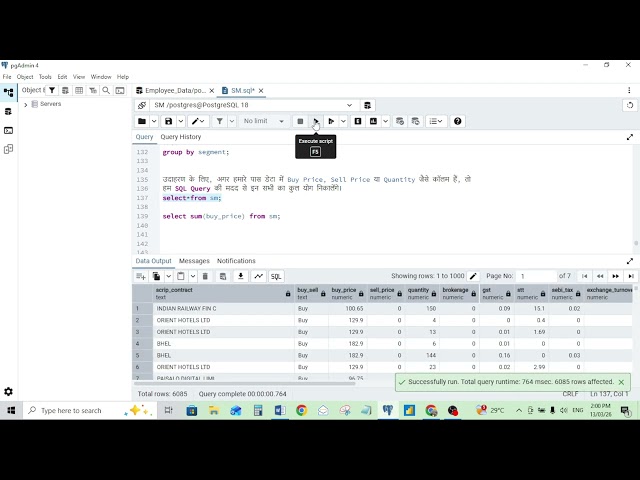
Task: Click the stop query button
Action: pyautogui.click(x=300, y=121)
